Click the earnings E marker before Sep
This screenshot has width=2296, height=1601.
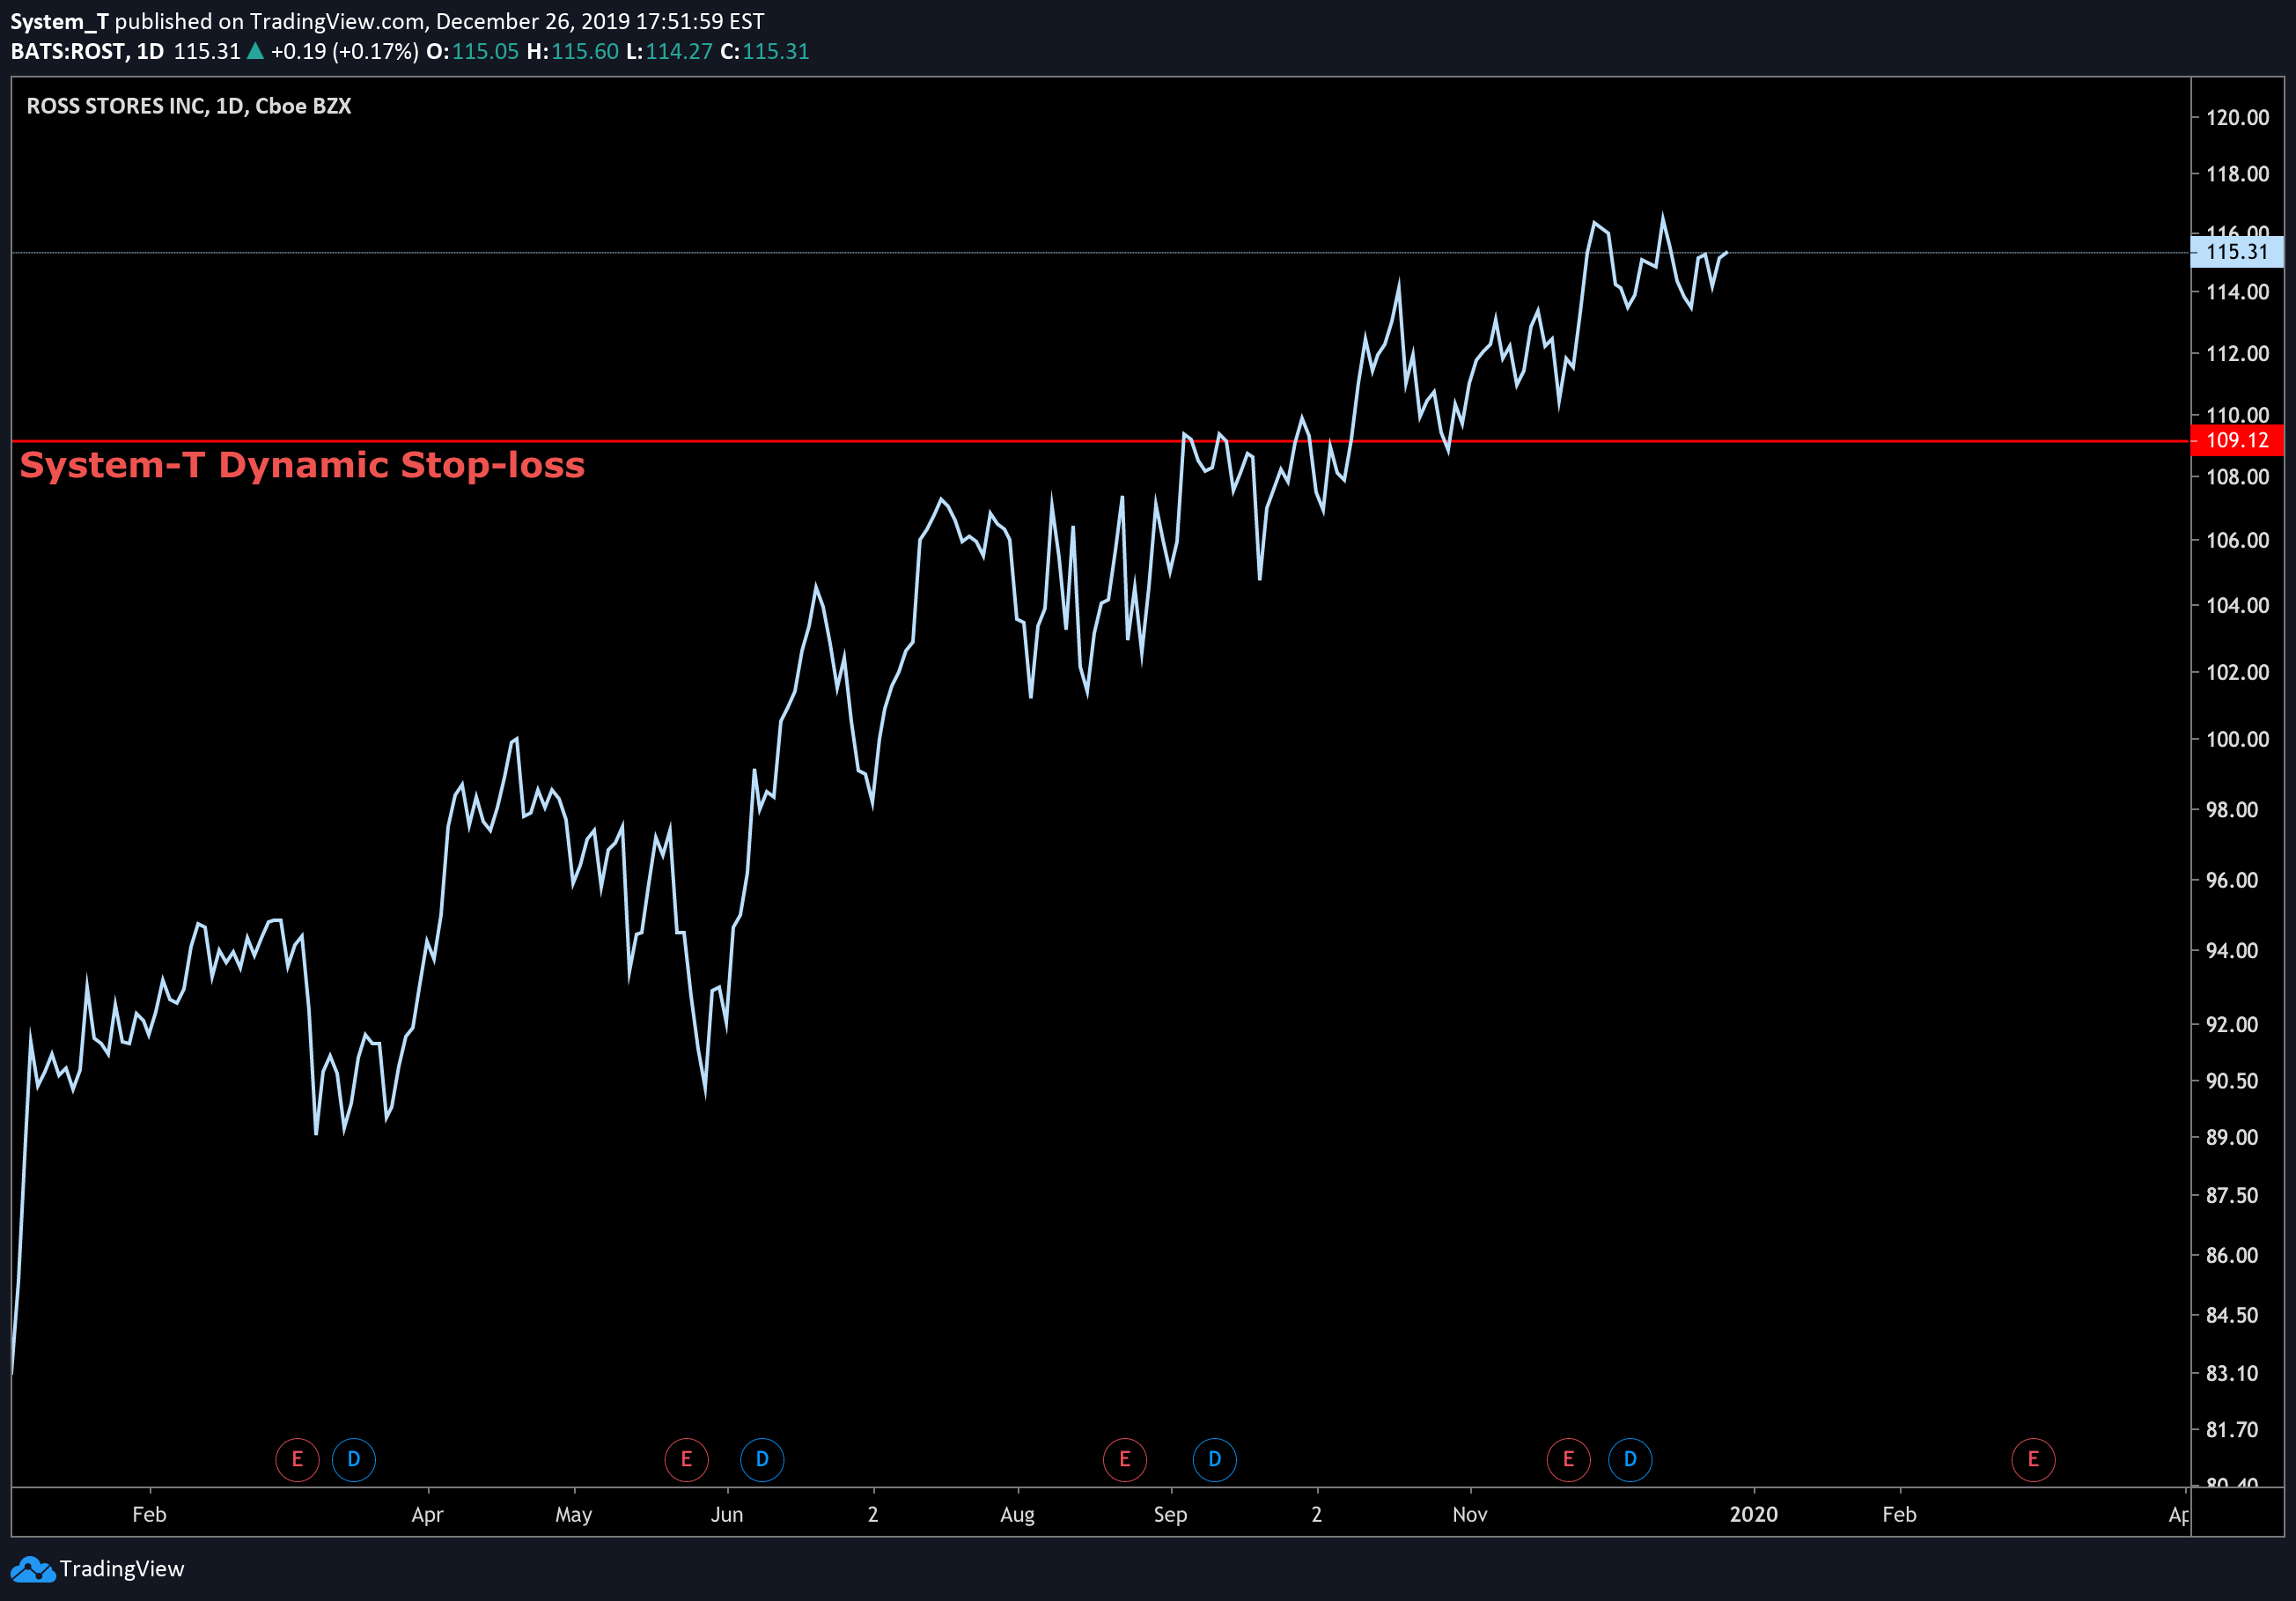pos(1124,1459)
